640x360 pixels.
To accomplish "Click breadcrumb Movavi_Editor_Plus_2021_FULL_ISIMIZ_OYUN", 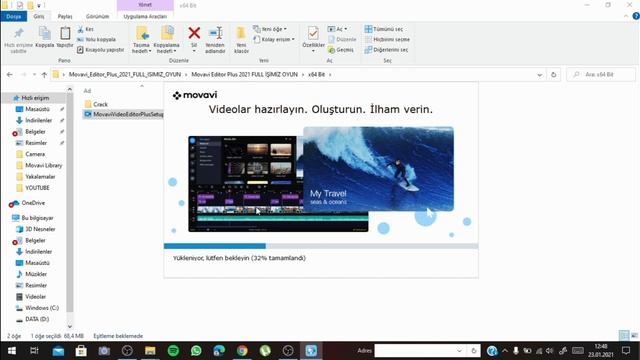I will [124, 75].
